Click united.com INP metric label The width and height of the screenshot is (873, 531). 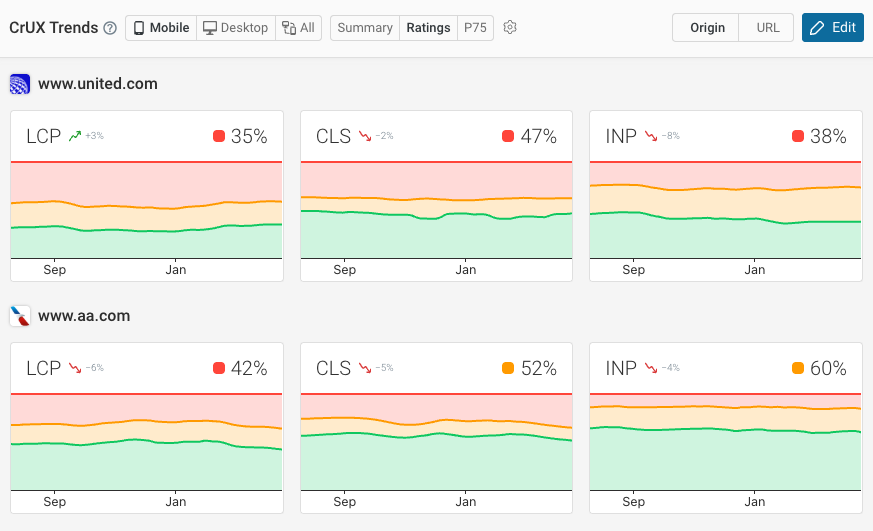621,136
